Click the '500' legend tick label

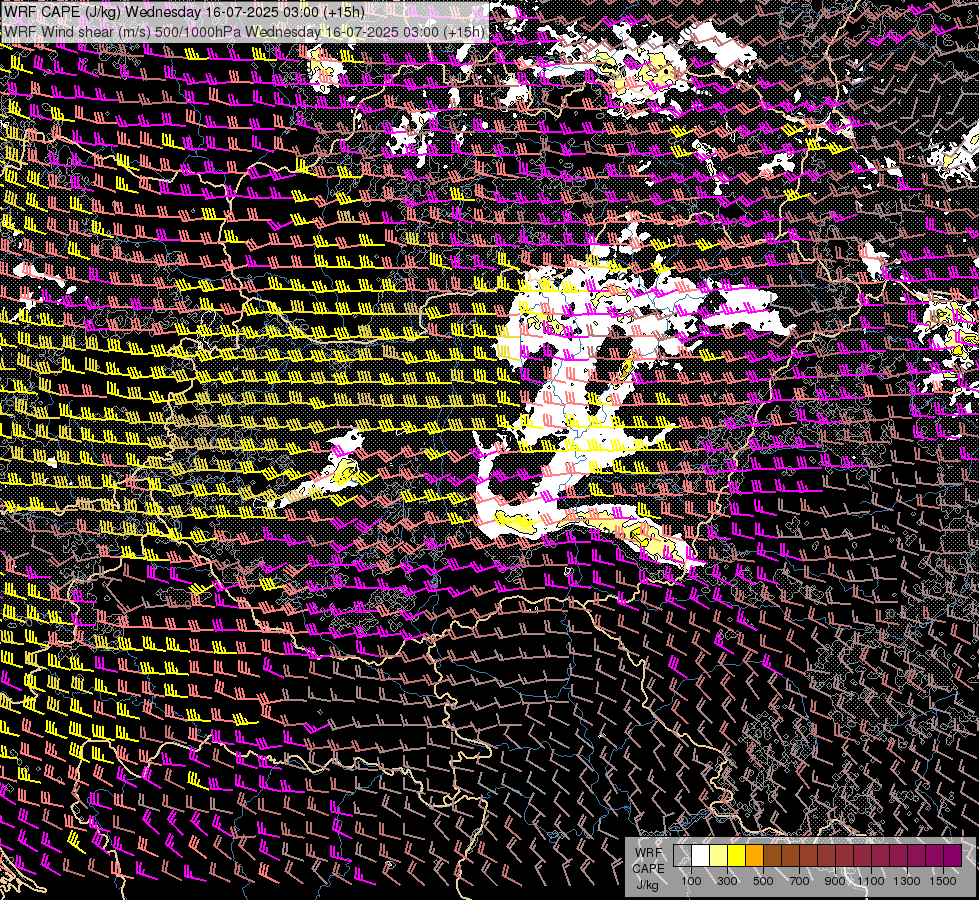coord(763,881)
